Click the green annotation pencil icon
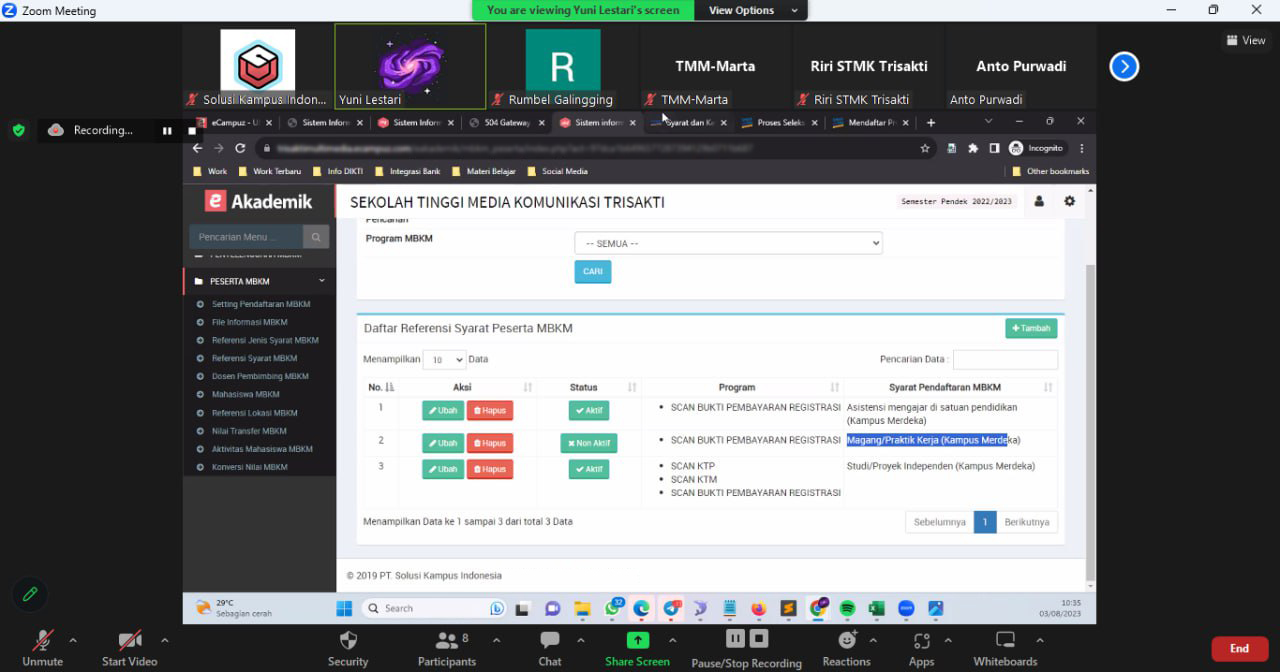Screen dimensions: 1280x672 tap(30, 594)
